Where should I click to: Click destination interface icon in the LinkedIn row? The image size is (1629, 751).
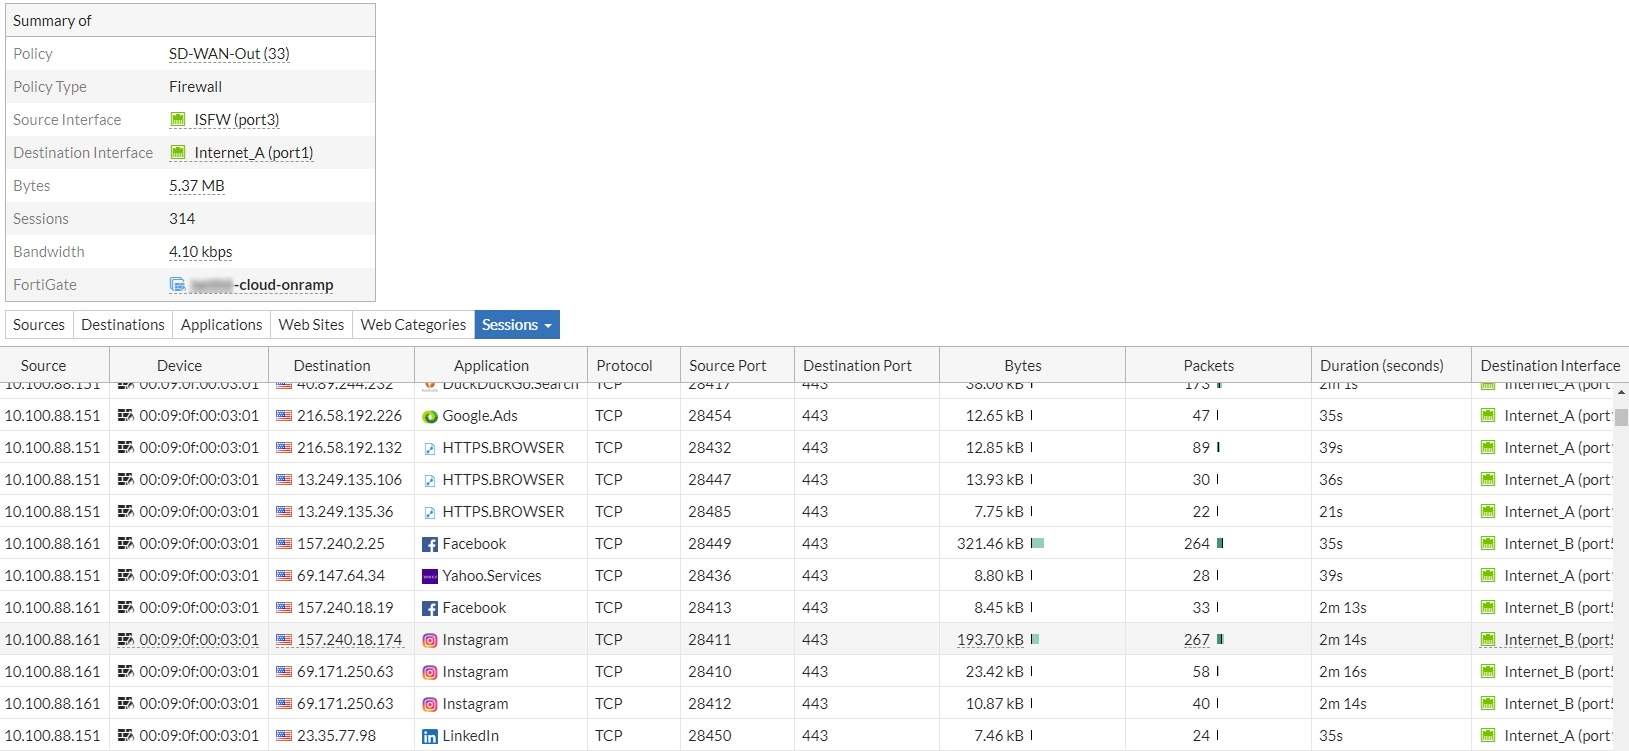click(1488, 736)
